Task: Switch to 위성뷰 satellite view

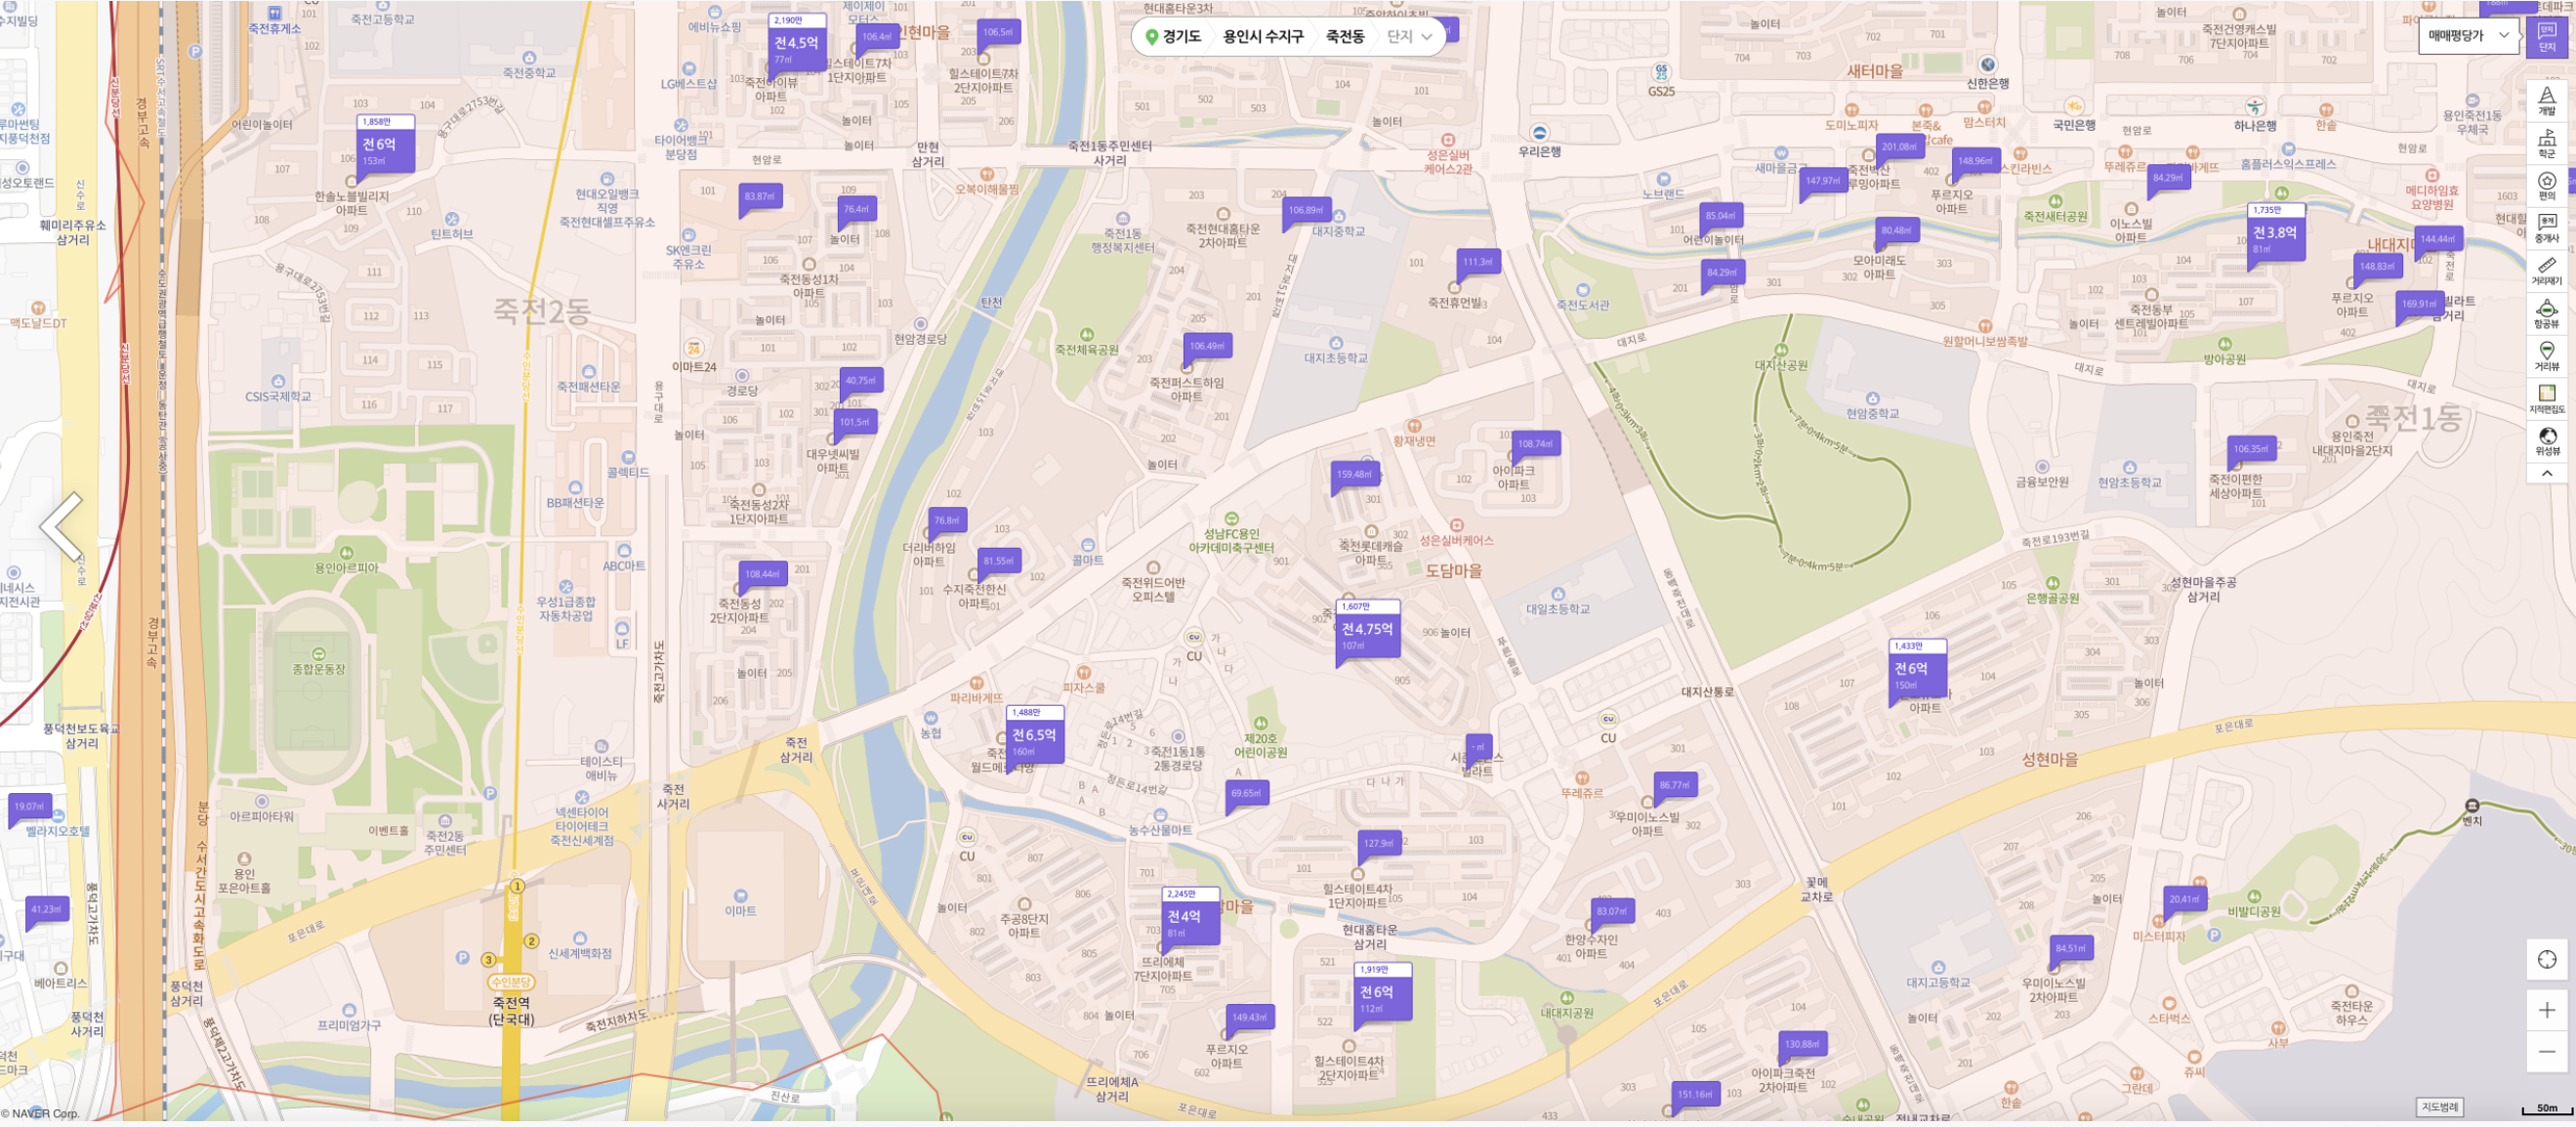Action: tap(2546, 441)
